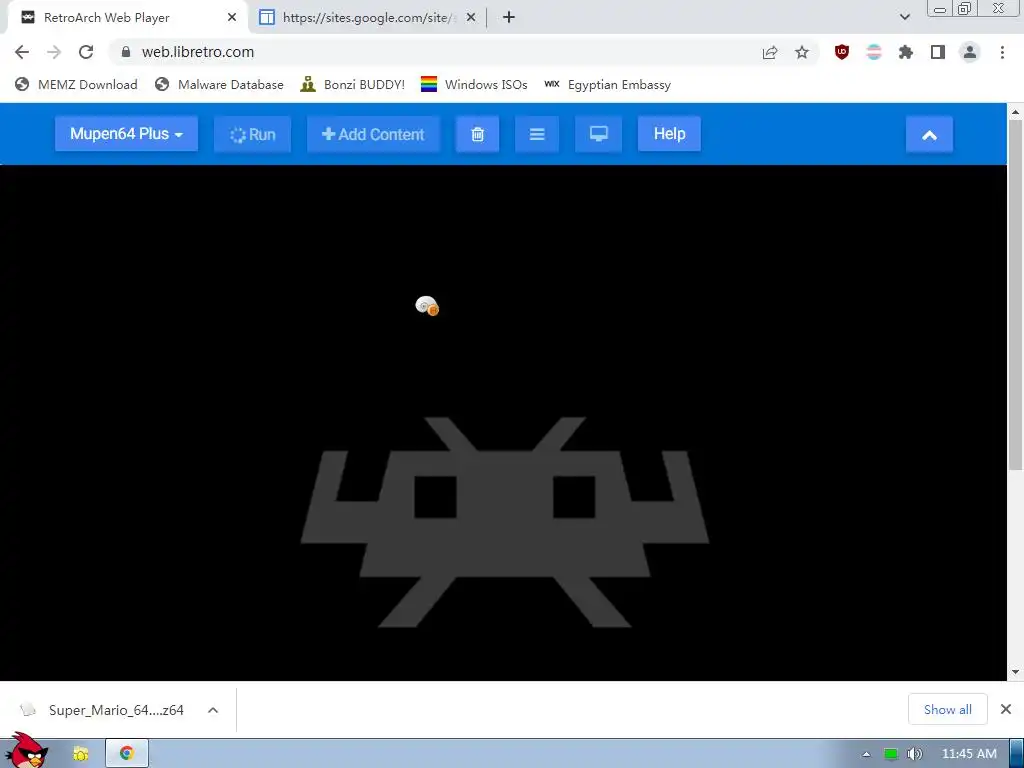Collapse toolbar with the up chevron button
This screenshot has height=768, width=1024.
(x=929, y=135)
